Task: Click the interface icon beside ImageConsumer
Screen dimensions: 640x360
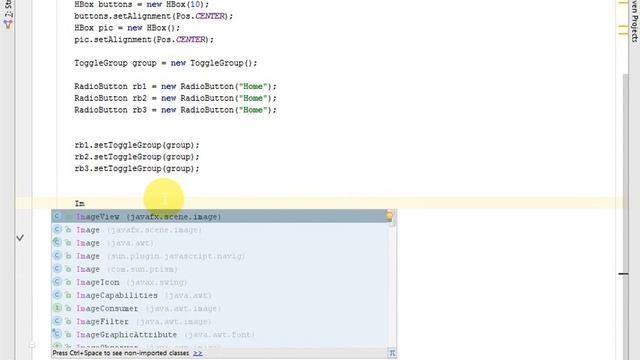Action: [x=57, y=308]
